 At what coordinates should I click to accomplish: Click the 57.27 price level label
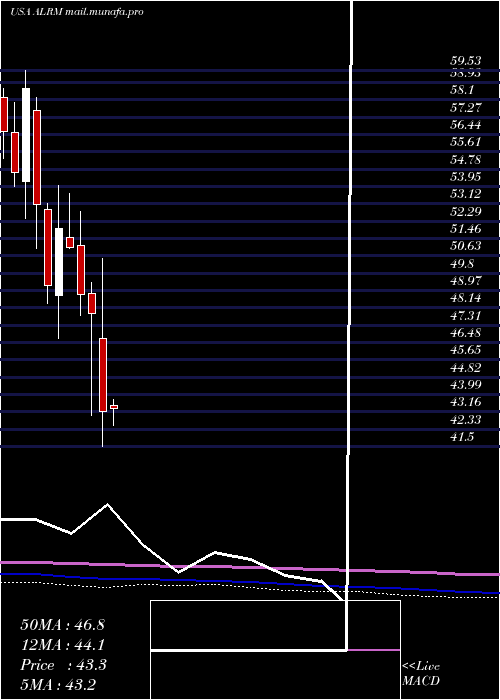[x=465, y=108]
